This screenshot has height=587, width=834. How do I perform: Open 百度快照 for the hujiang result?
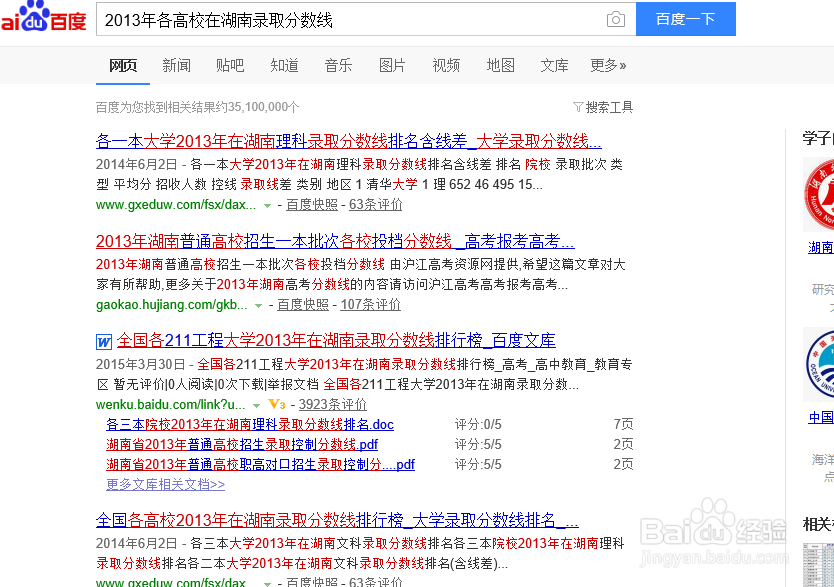click(303, 305)
